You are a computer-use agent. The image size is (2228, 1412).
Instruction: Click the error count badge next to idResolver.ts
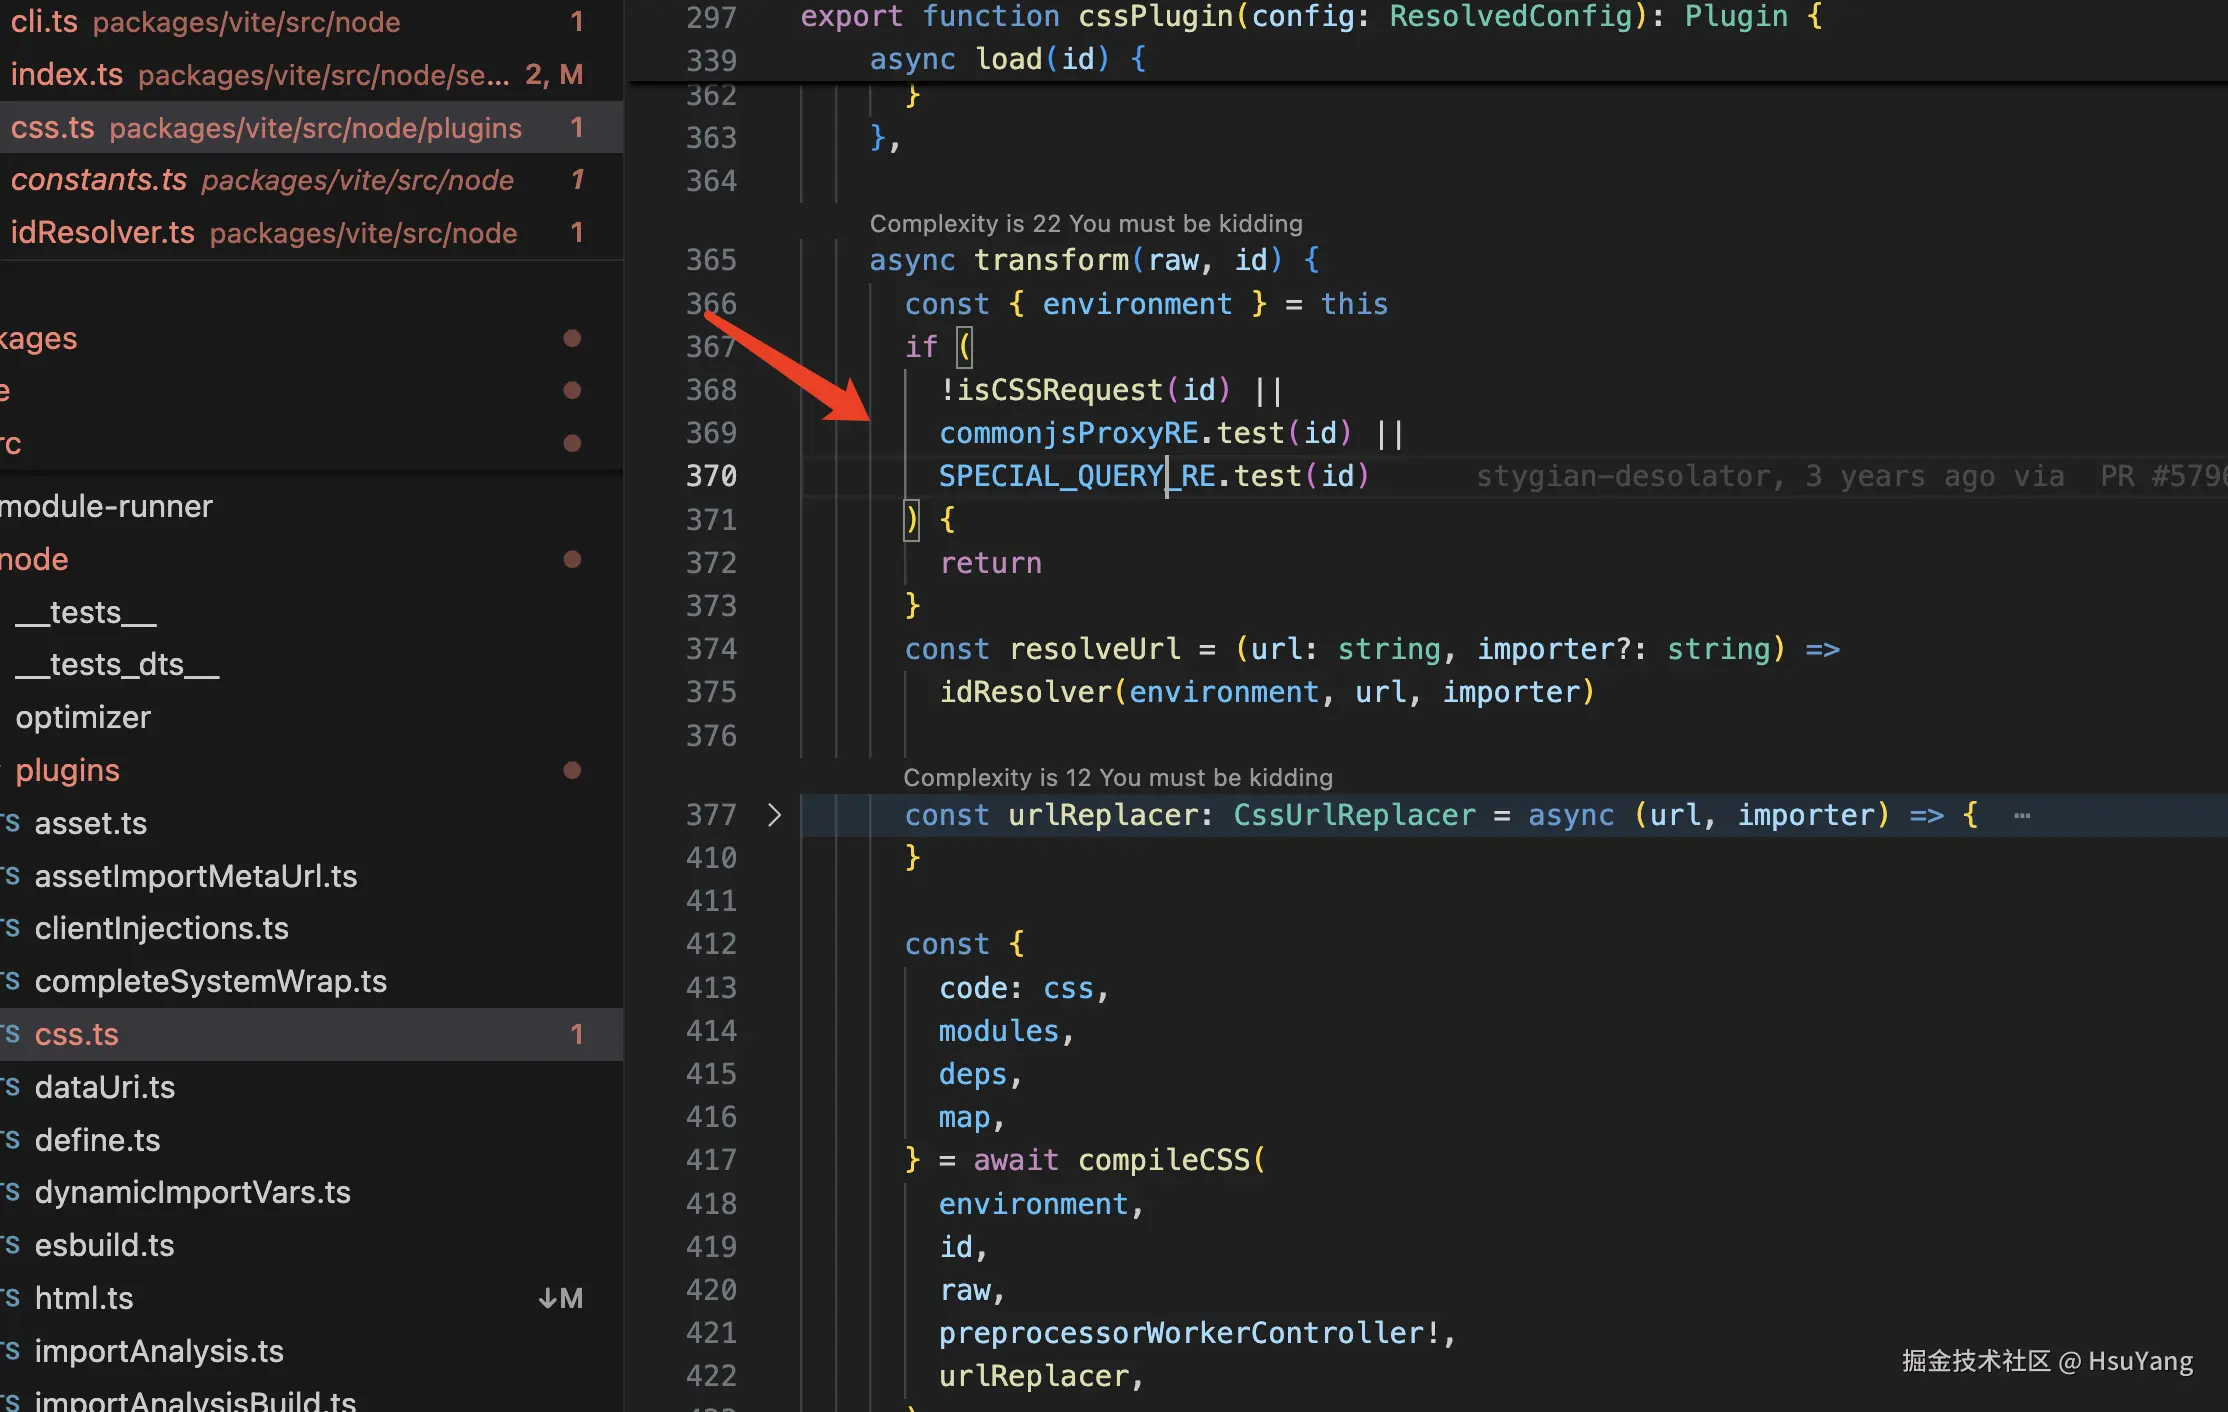click(x=577, y=233)
